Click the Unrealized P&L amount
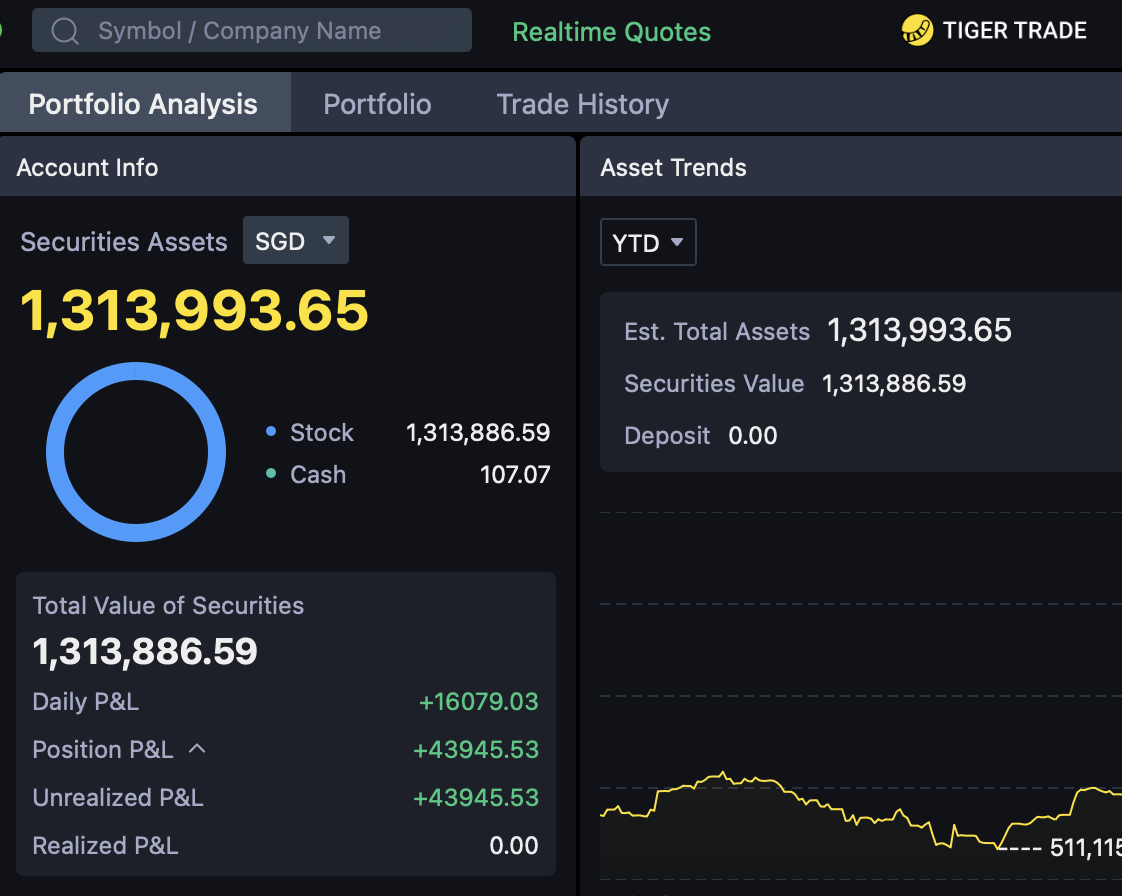The height and width of the screenshot is (896, 1122). point(476,797)
